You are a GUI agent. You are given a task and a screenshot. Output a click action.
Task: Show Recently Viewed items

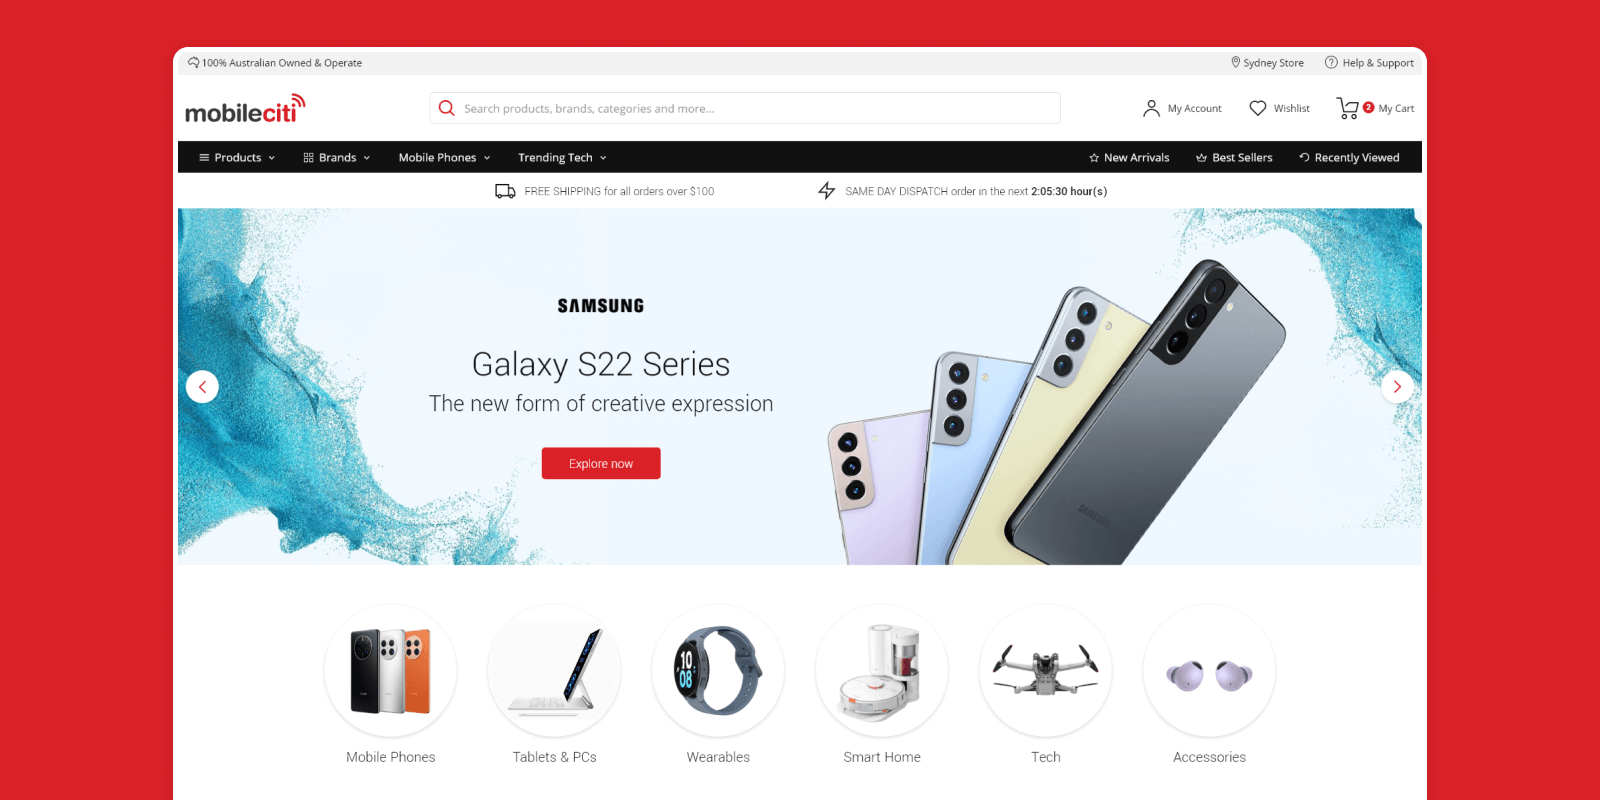(x=1349, y=157)
